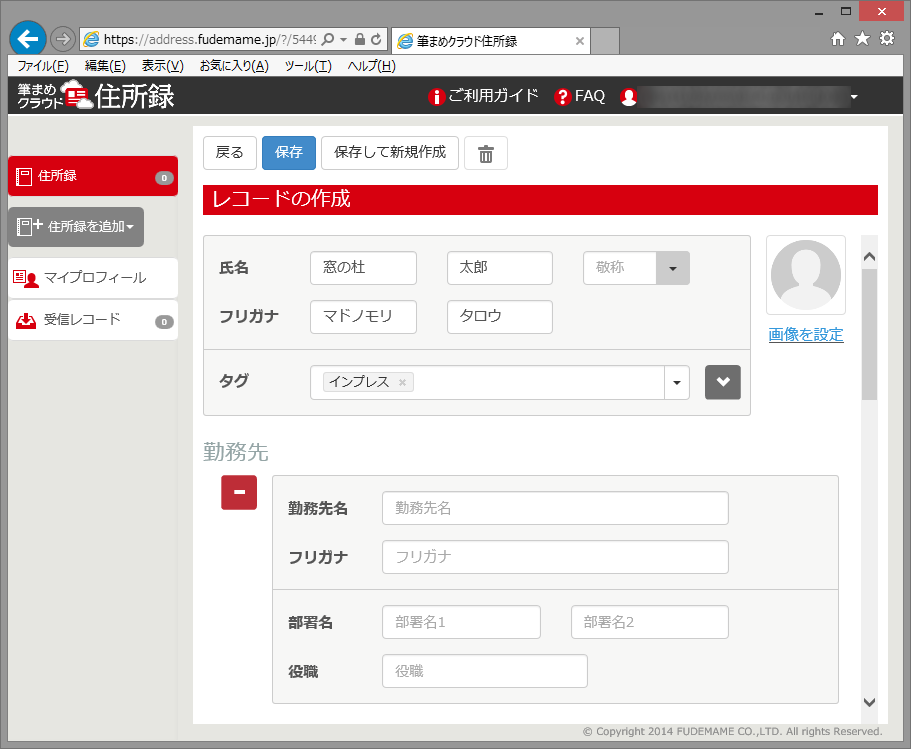Viewport: 911px width, 749px height.
Task: Click the blue 保存 button
Action: [289, 153]
